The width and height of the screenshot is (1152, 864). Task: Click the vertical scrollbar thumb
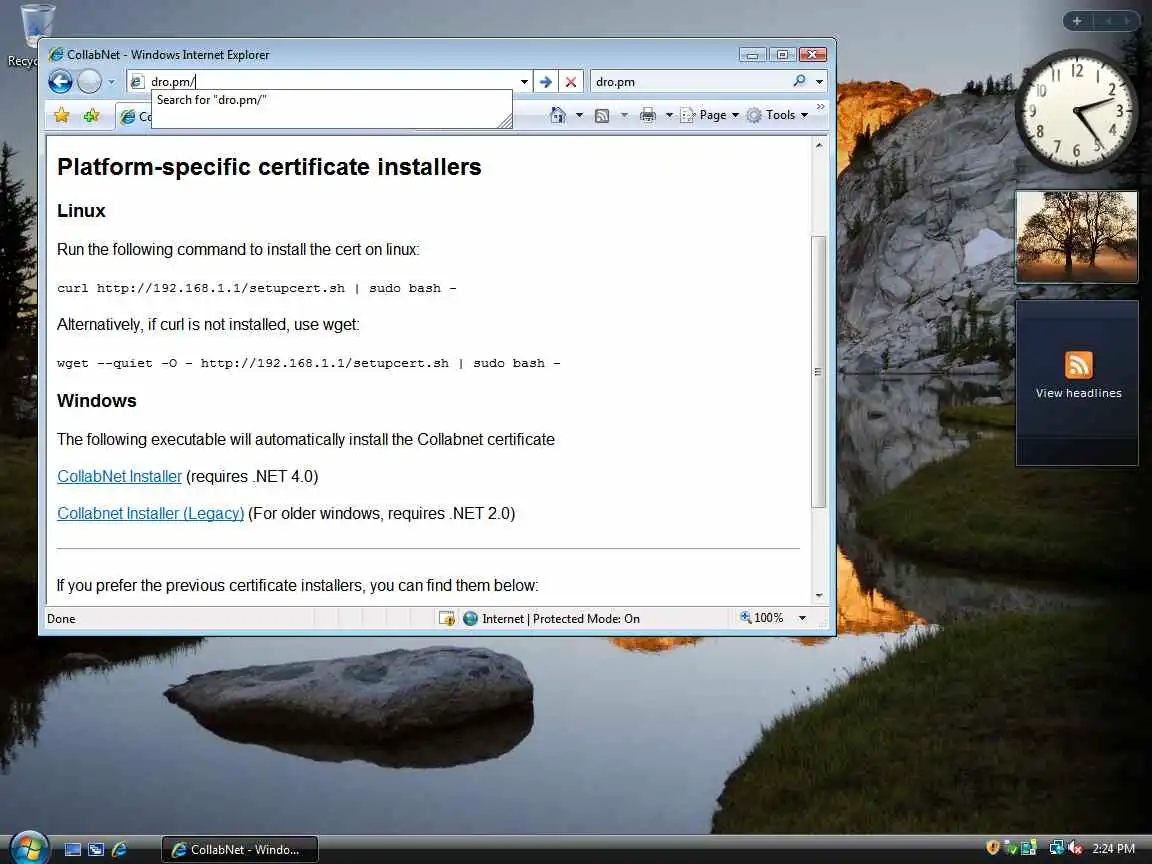tap(818, 372)
